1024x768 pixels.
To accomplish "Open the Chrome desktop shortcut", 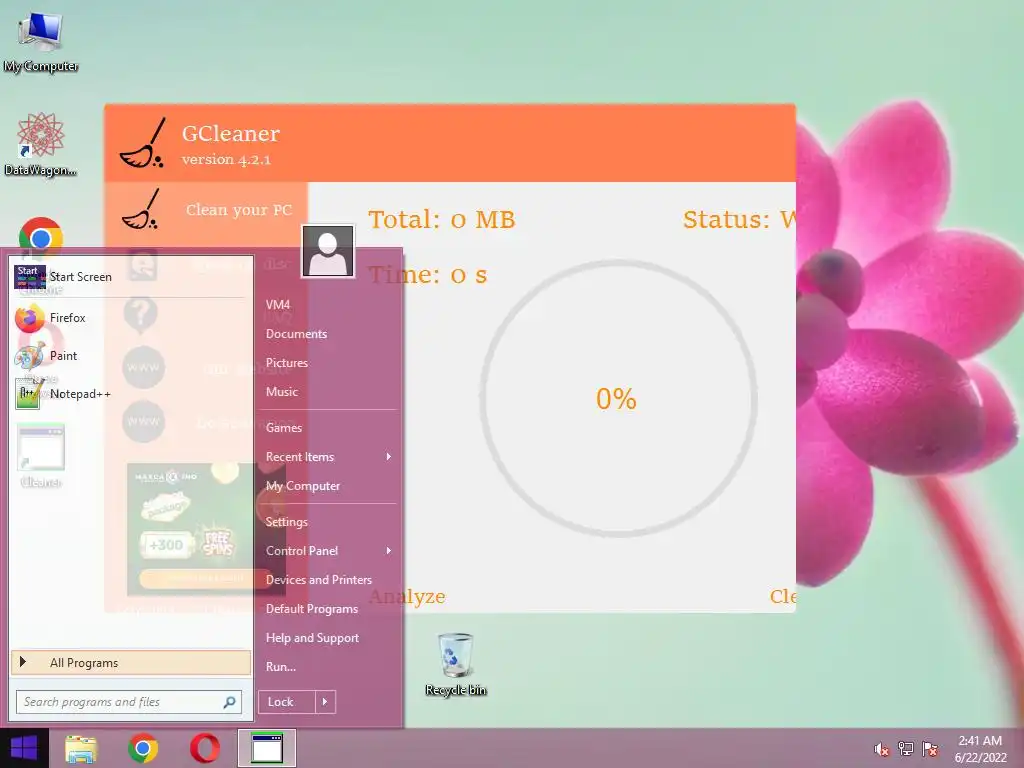I will click(x=40, y=236).
